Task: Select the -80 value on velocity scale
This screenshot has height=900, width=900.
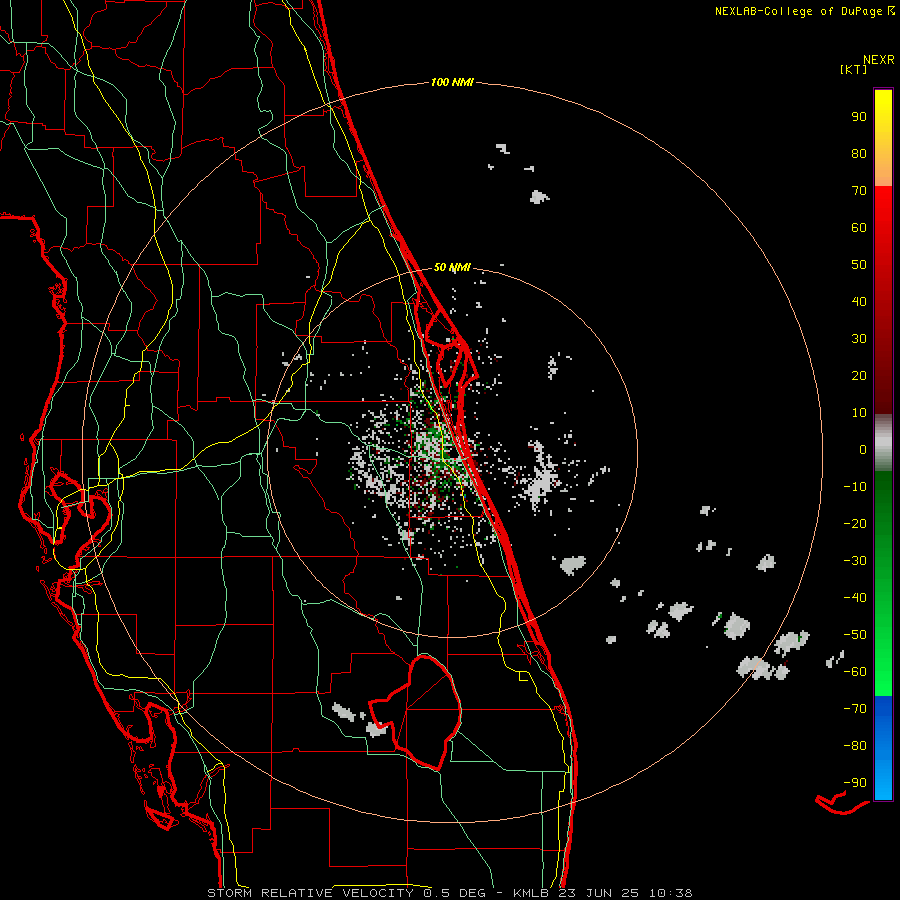Action: tap(855, 746)
